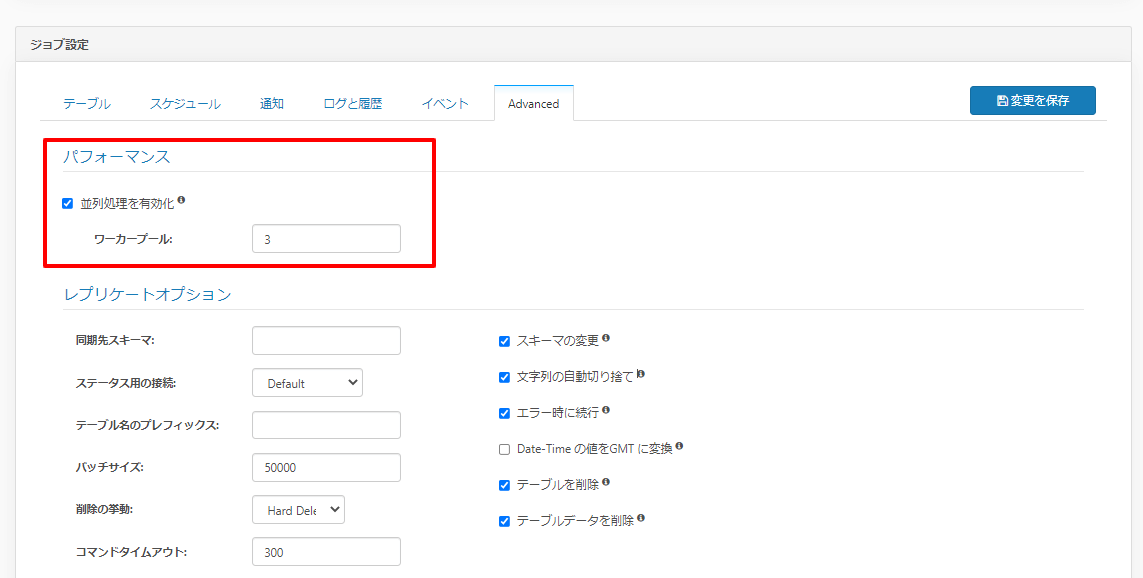This screenshot has height=578, width=1143.
Task: Toggle the 並列処理を有効化 checkbox
Action: [x=68, y=204]
